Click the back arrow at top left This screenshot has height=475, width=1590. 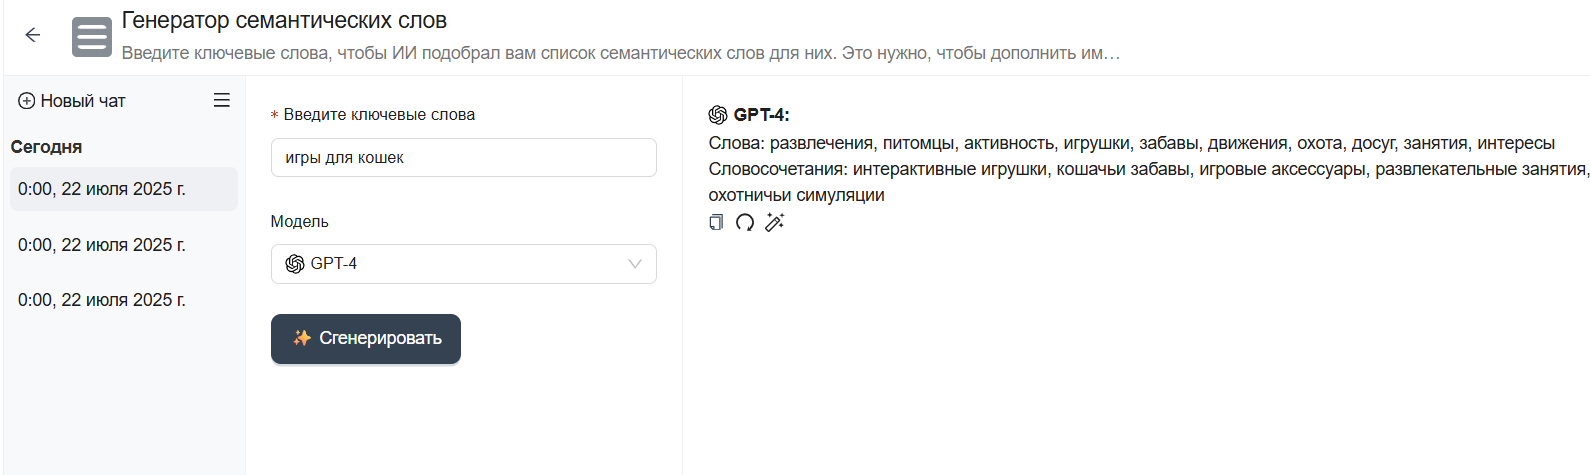click(33, 35)
